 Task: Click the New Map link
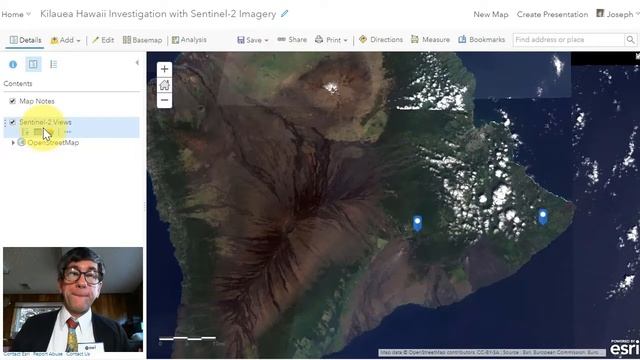491,14
